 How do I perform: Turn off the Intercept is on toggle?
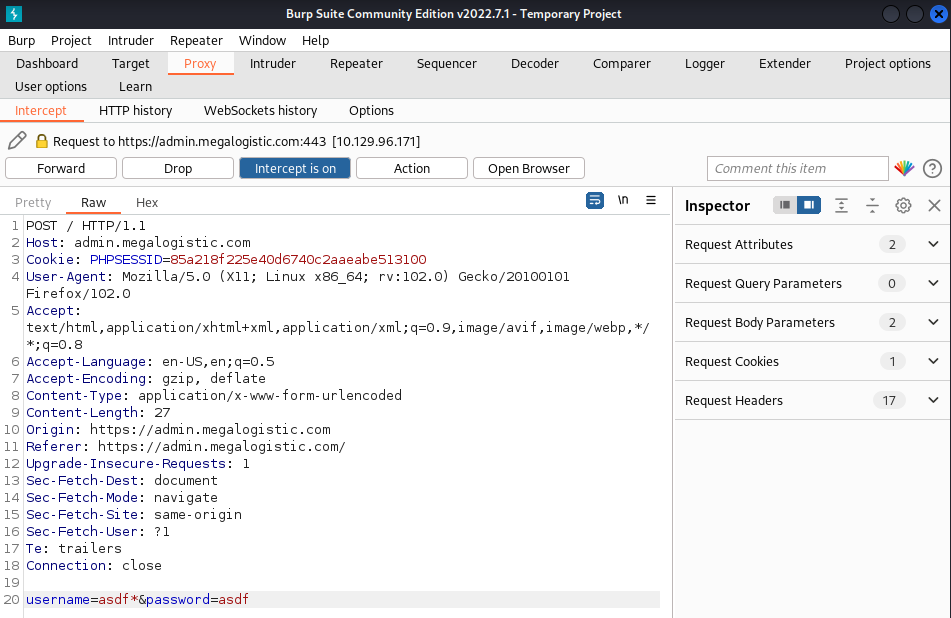click(295, 168)
